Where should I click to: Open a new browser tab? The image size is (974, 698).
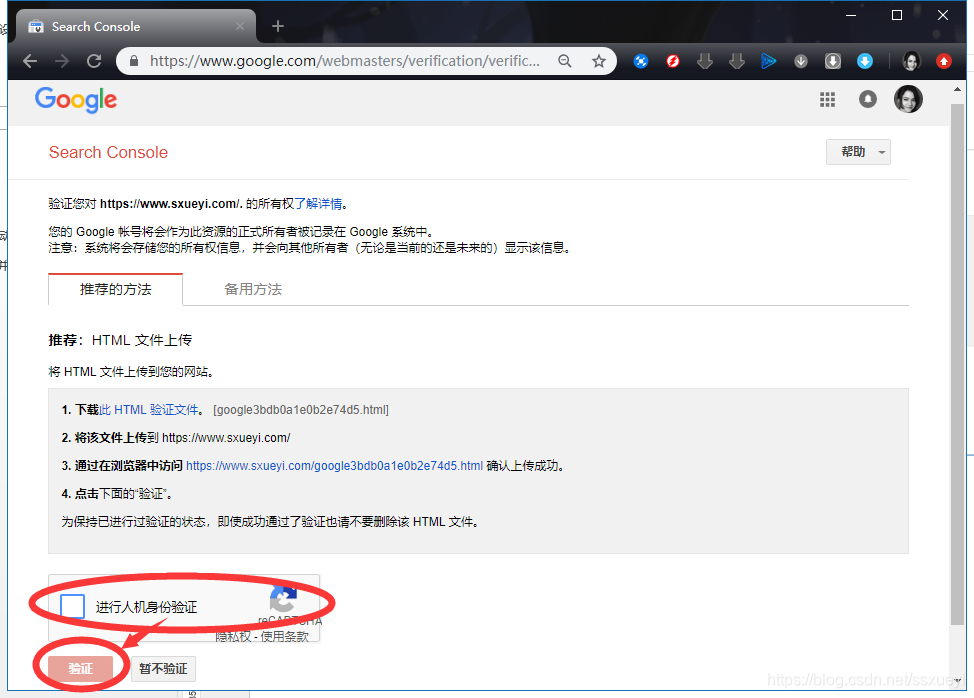(278, 26)
